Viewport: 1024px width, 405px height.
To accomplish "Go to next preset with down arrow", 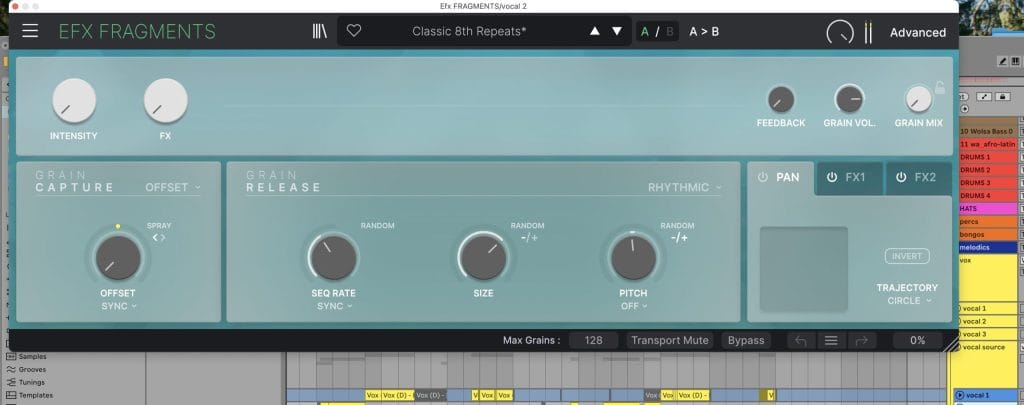I will (617, 31).
